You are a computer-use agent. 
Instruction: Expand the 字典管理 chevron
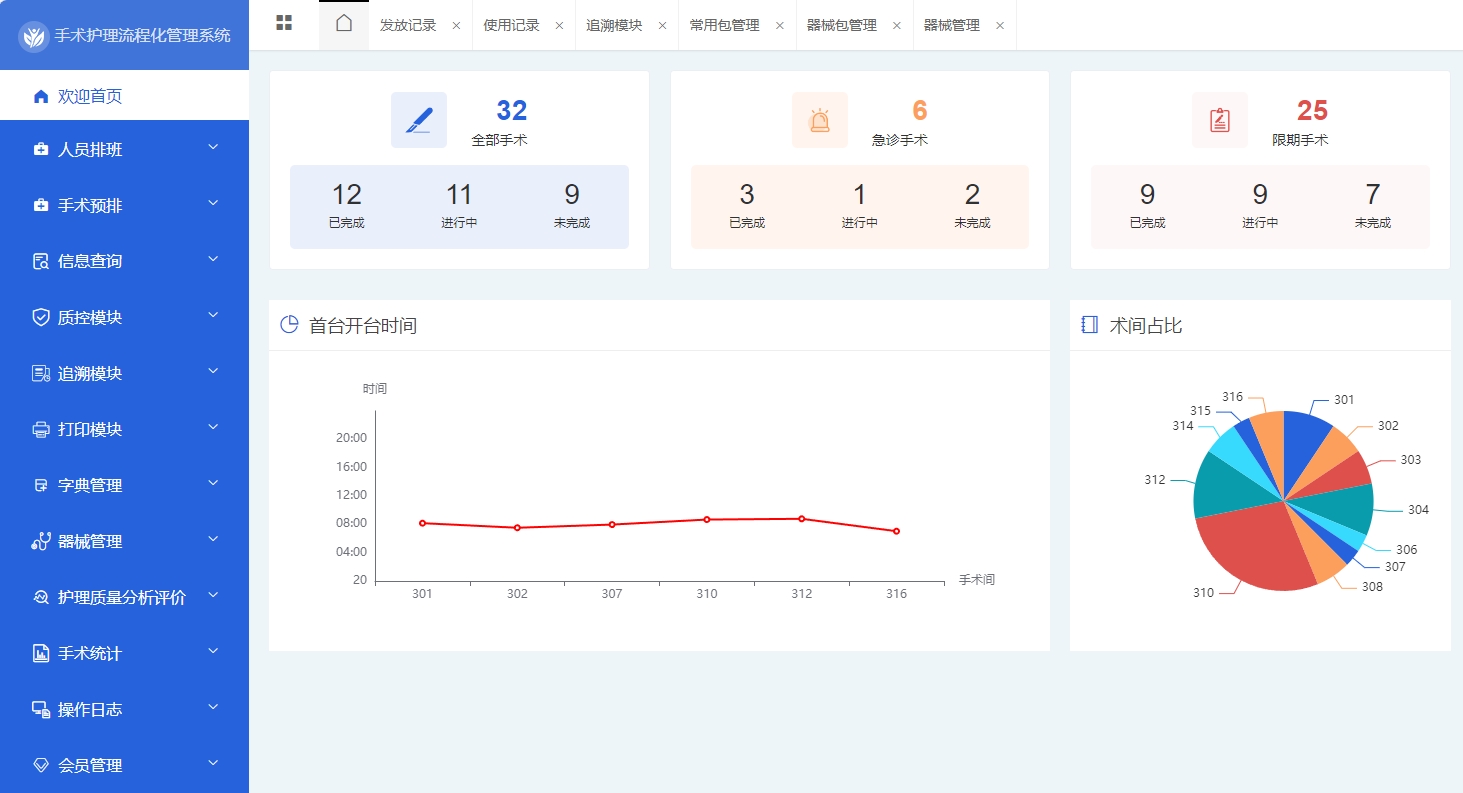(213, 484)
